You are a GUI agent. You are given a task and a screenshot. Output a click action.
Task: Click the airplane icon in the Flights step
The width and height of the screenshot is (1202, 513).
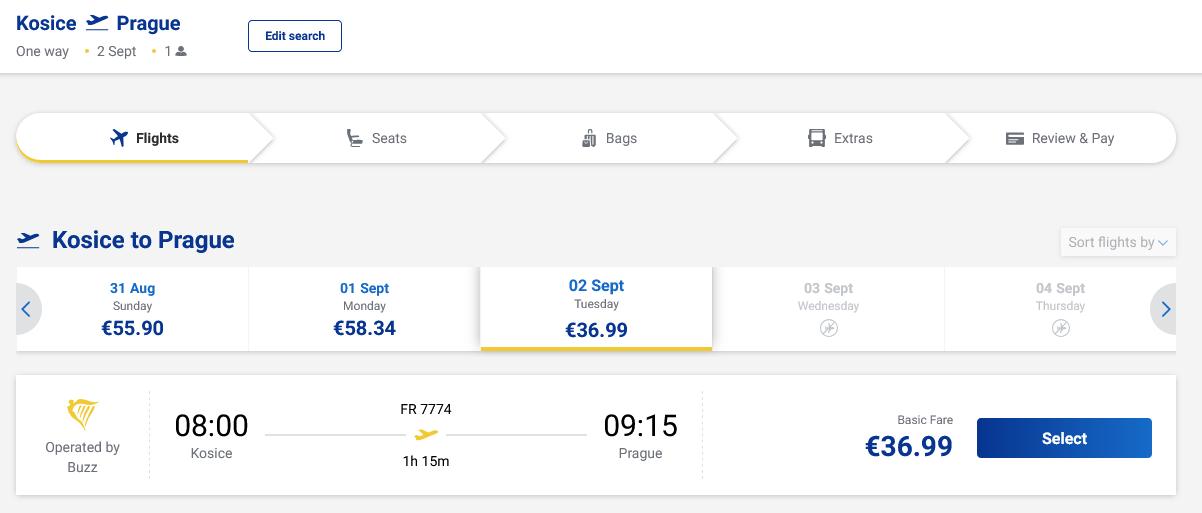(119, 138)
